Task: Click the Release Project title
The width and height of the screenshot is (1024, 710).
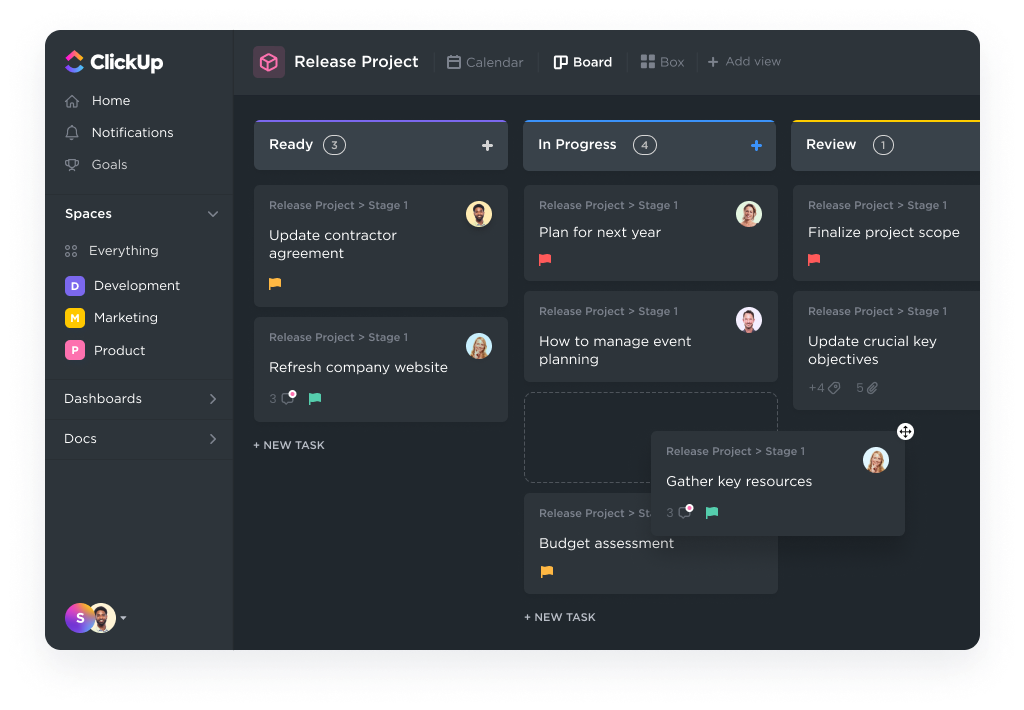Action: point(356,62)
